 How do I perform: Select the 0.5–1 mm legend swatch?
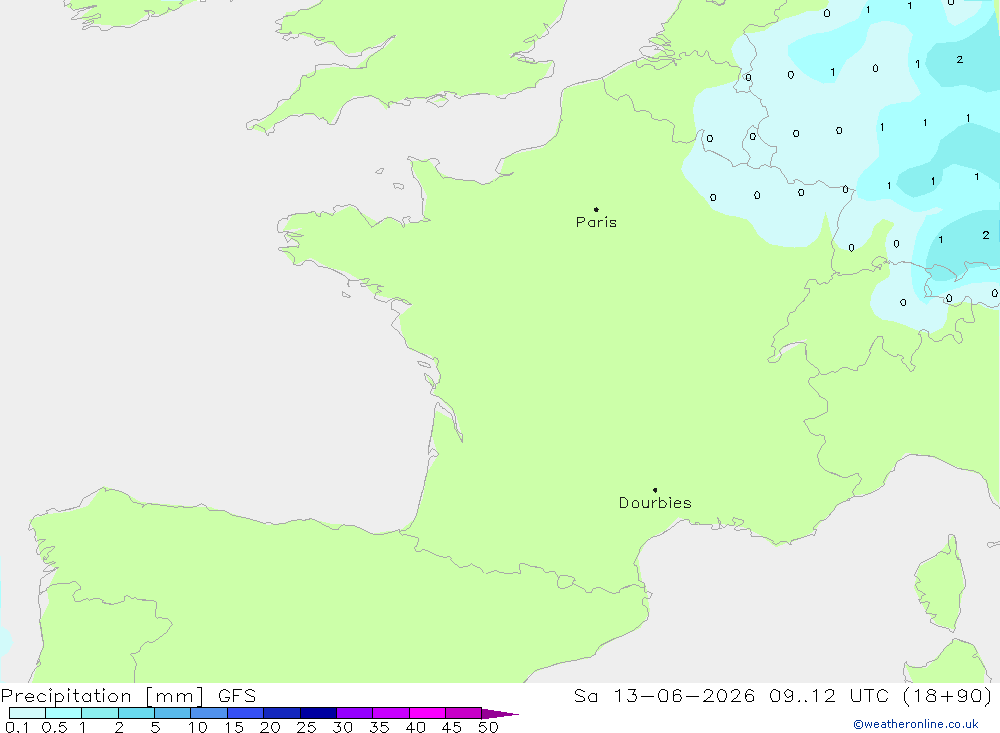point(64,713)
